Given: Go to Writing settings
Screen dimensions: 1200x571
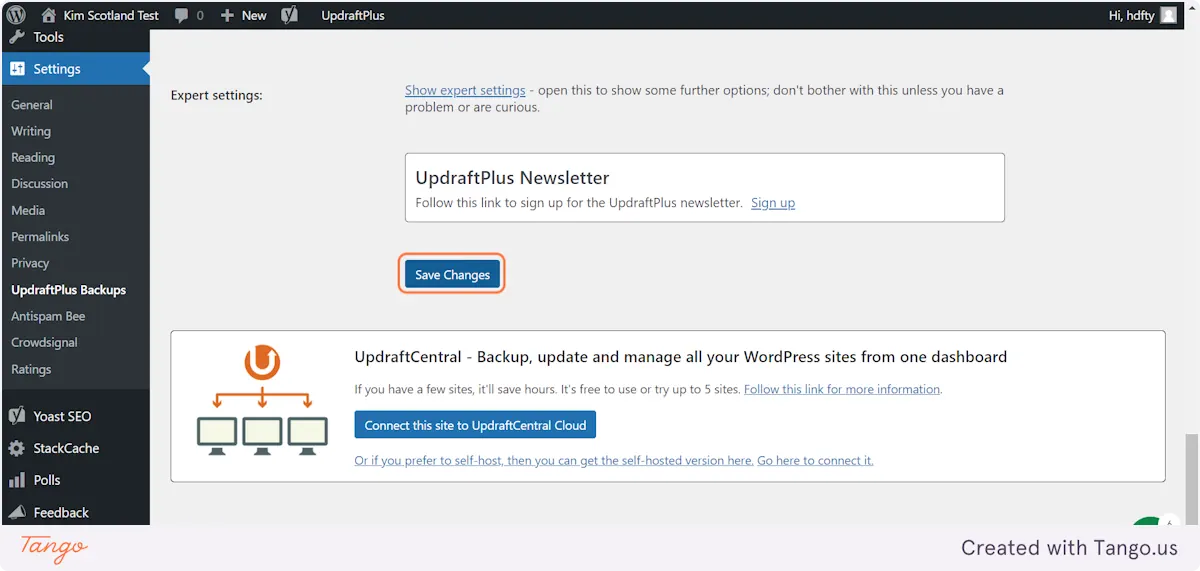Looking at the screenshot, I should (x=31, y=131).
